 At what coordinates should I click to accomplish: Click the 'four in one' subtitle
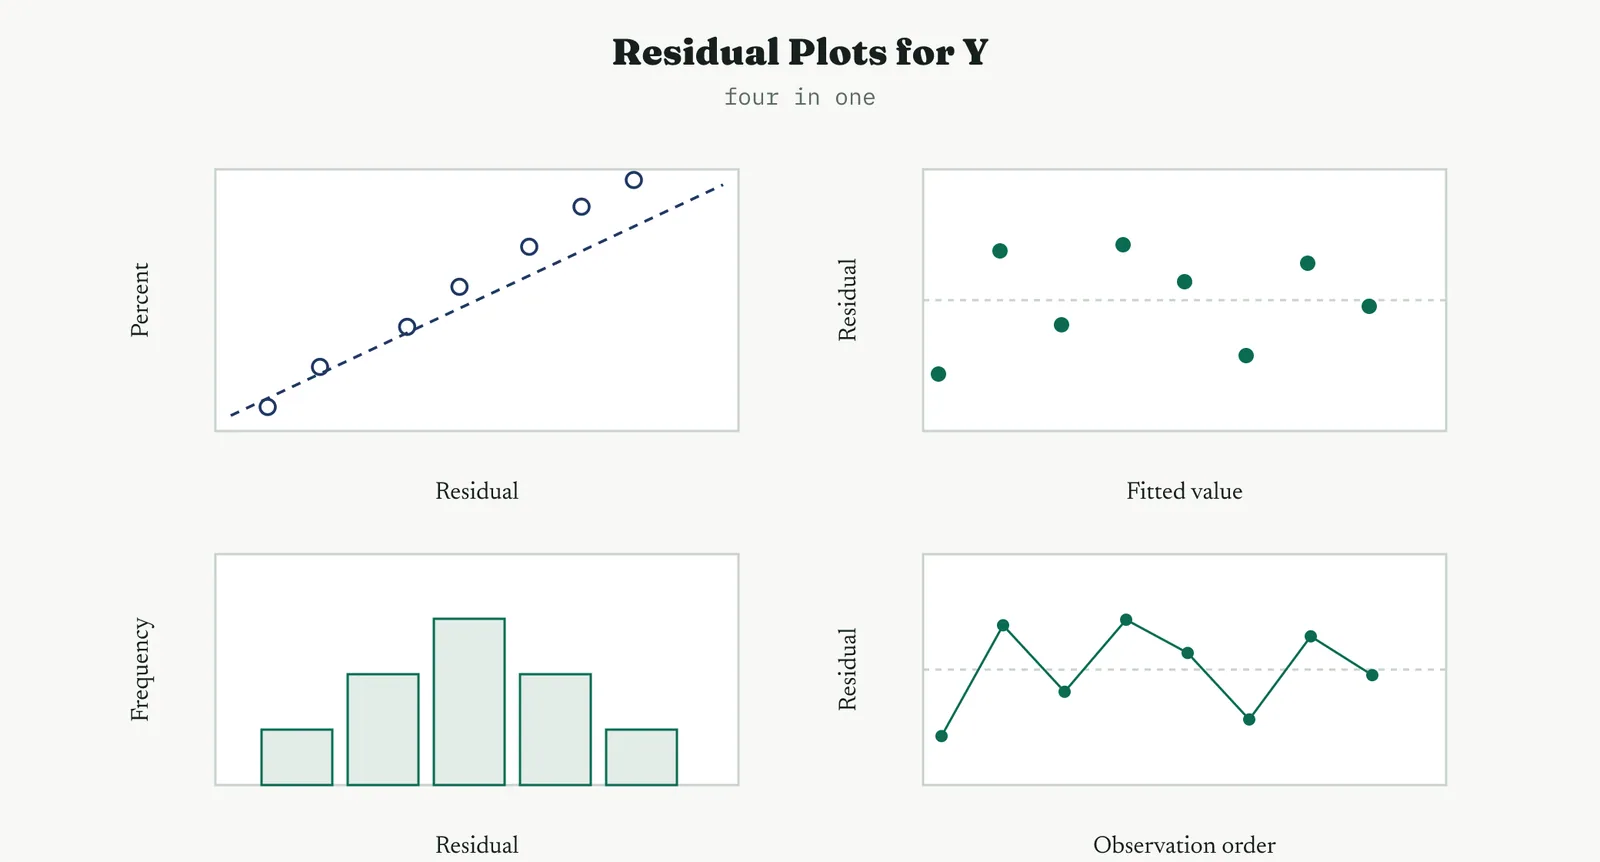(x=800, y=97)
